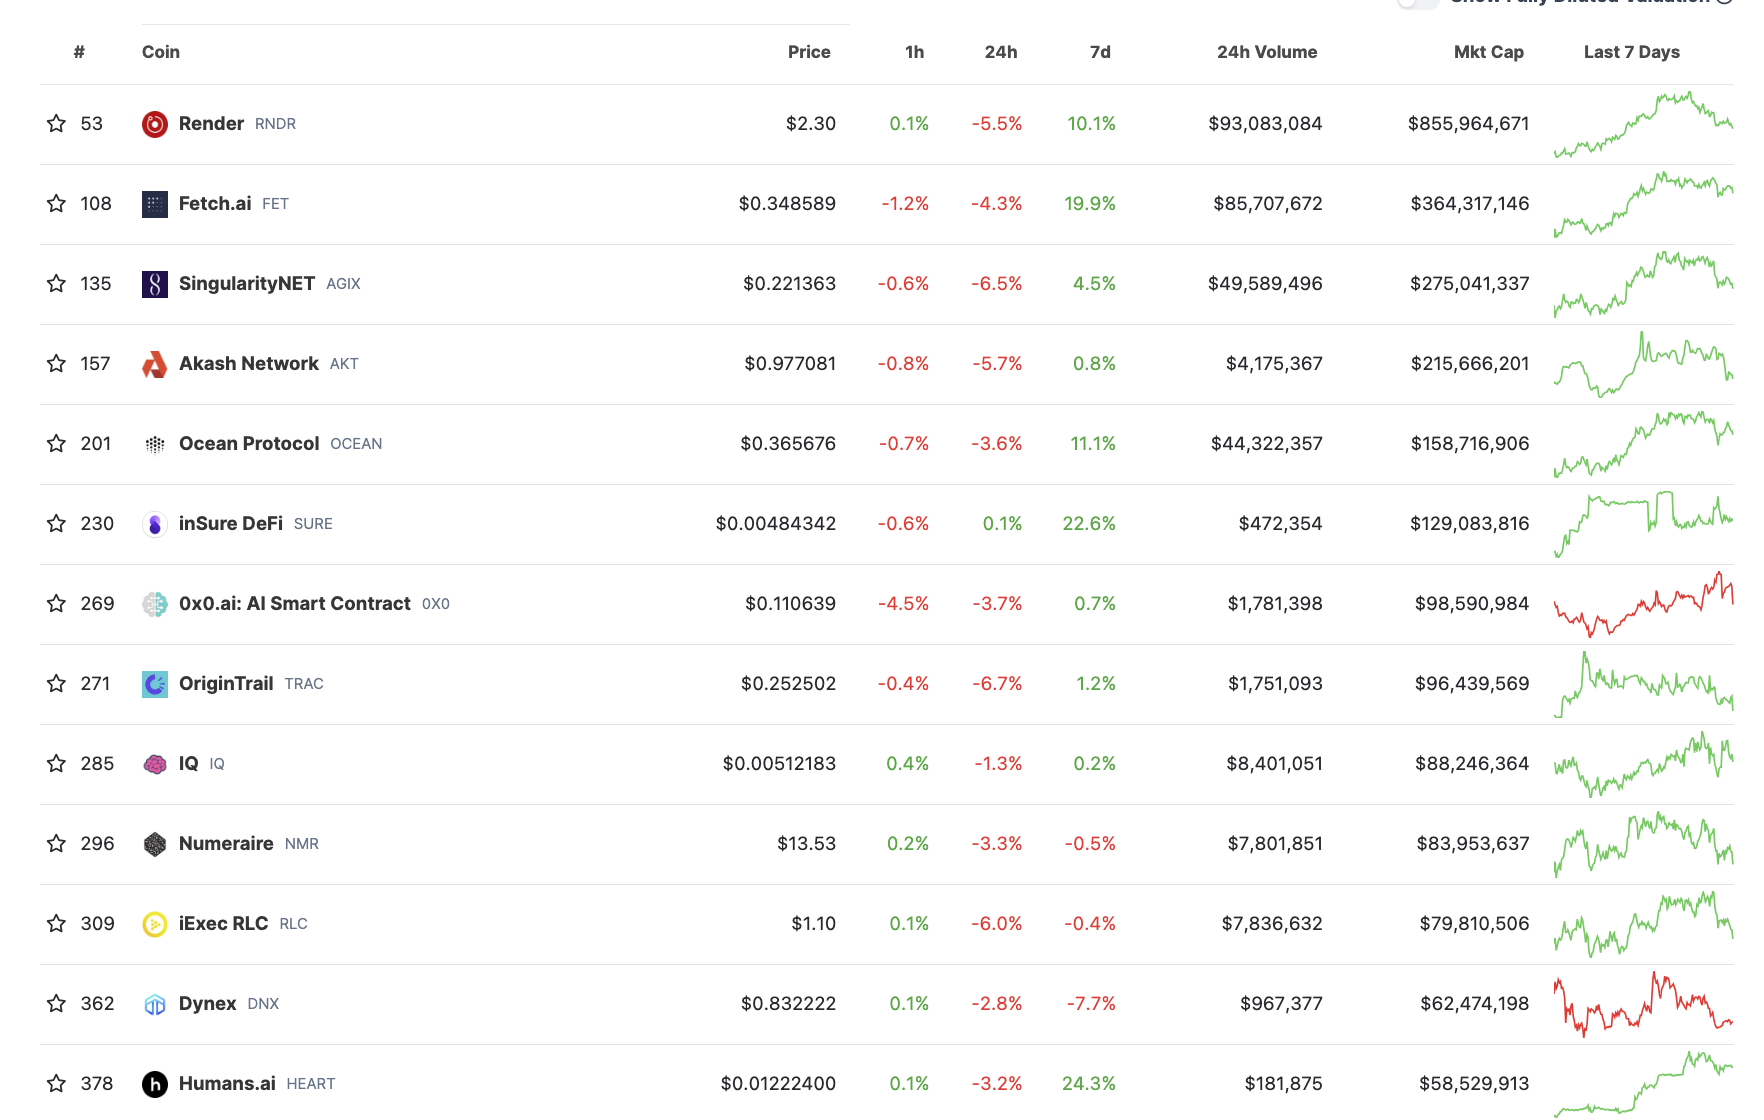
Task: View Render's 7-day sparkline chart
Action: [x=1643, y=124]
